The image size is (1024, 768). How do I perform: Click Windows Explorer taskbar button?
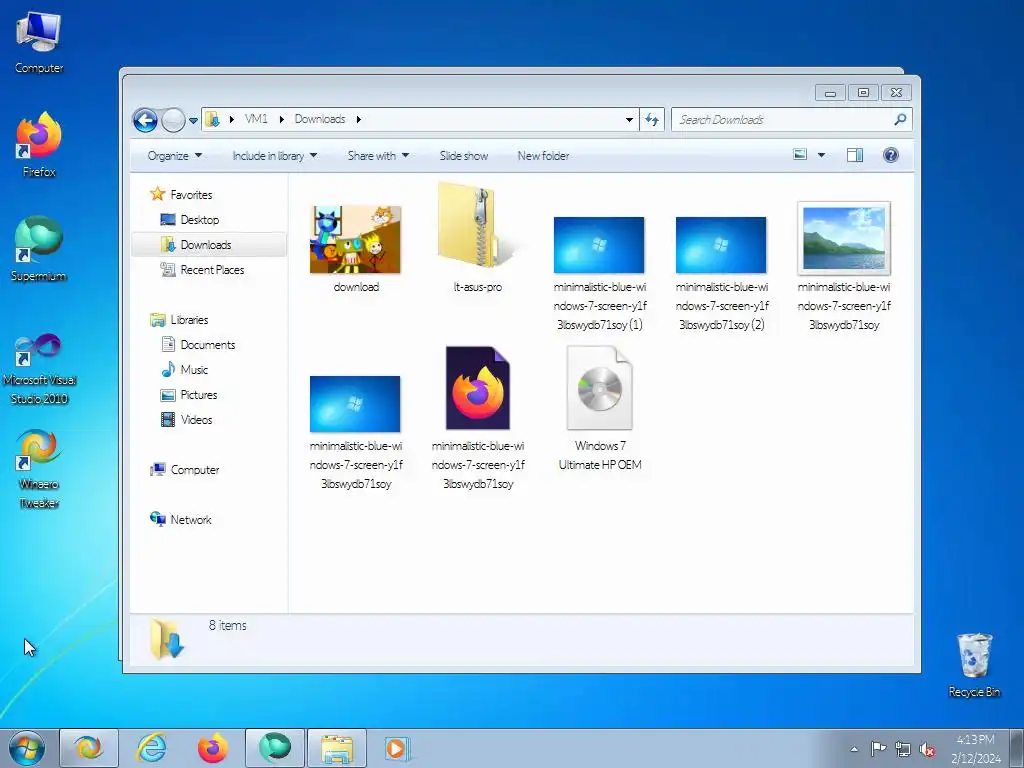click(x=336, y=748)
